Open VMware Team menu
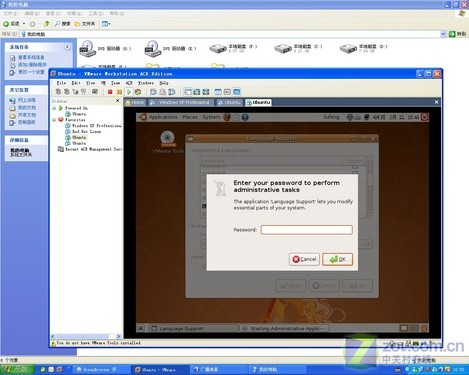469x375 pixels. (x=115, y=83)
